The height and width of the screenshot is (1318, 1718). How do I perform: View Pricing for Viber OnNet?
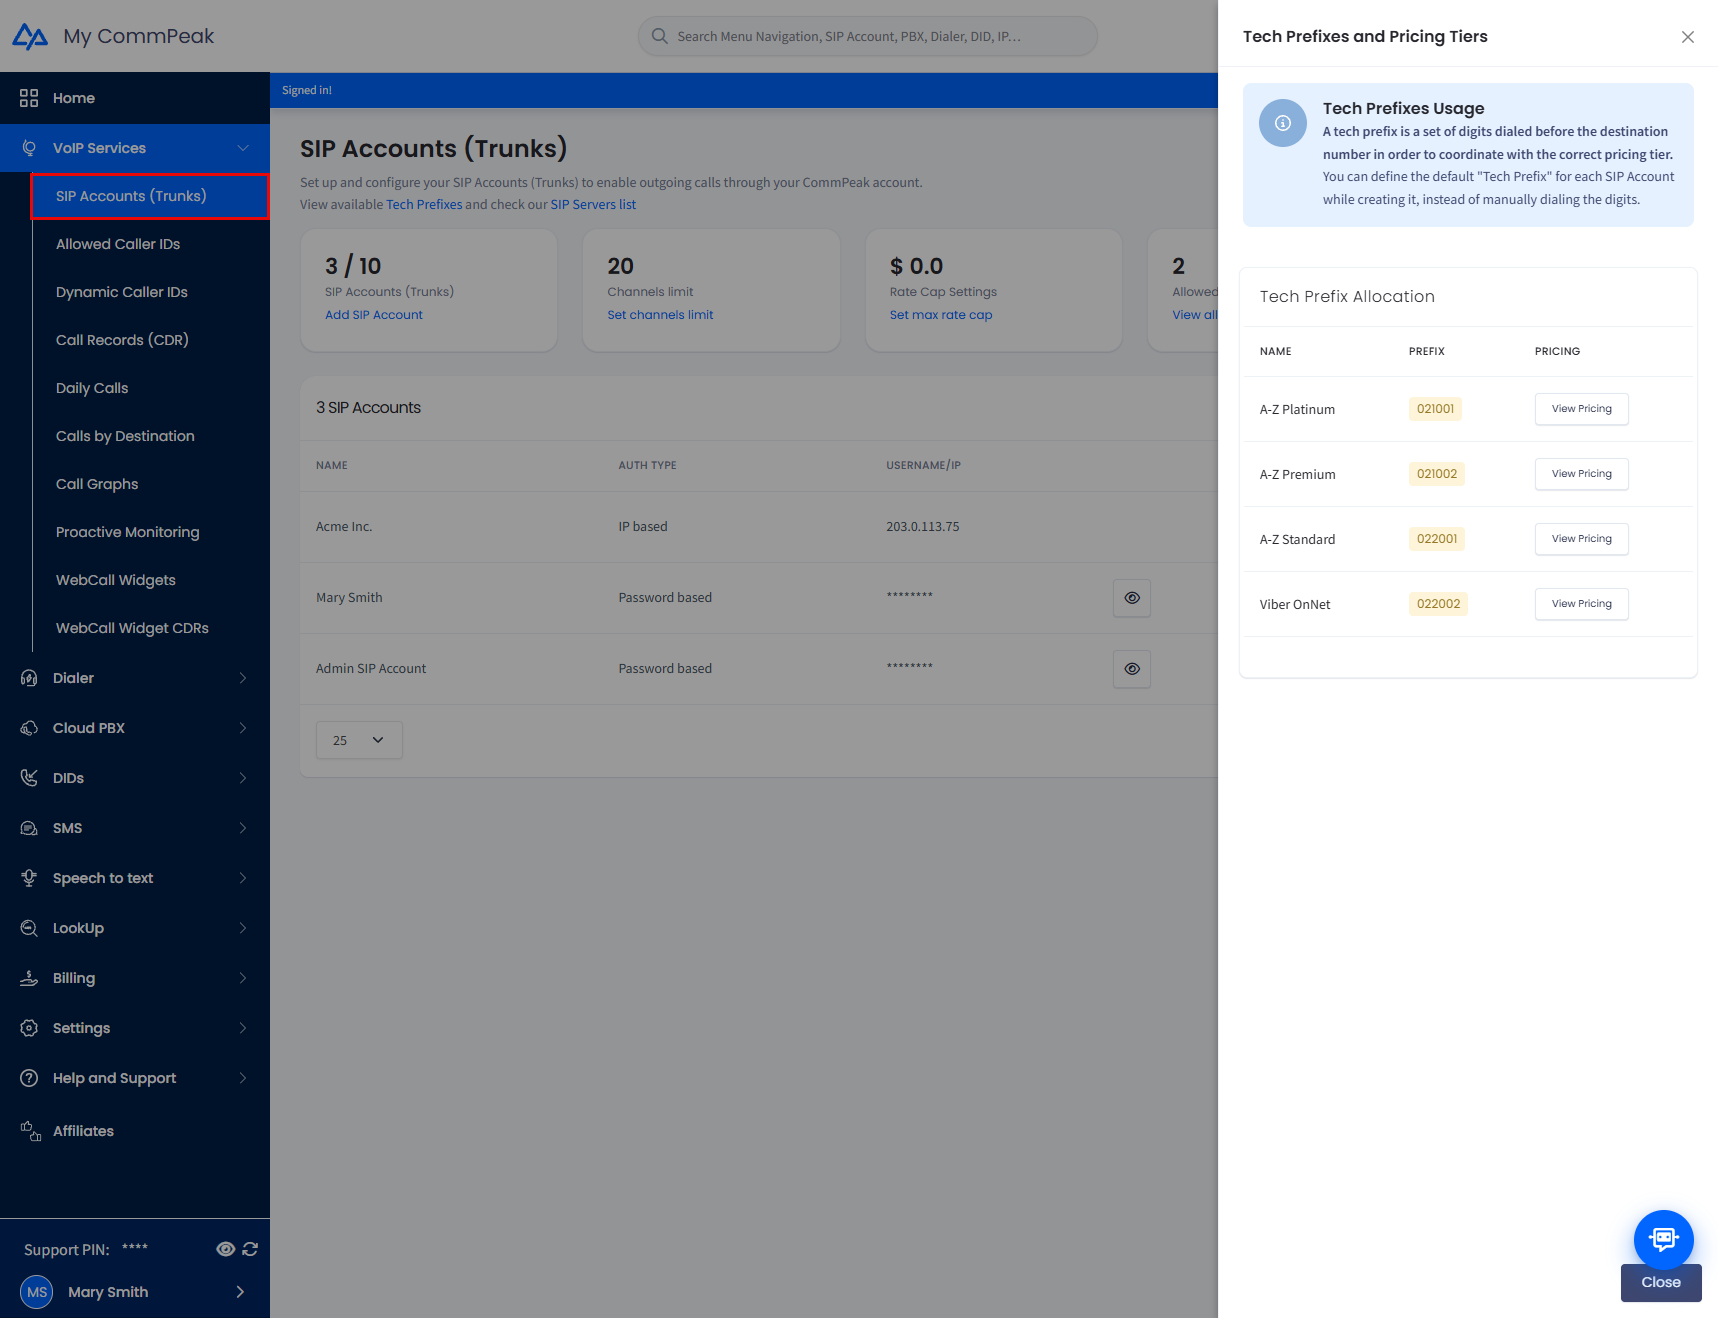click(1581, 604)
